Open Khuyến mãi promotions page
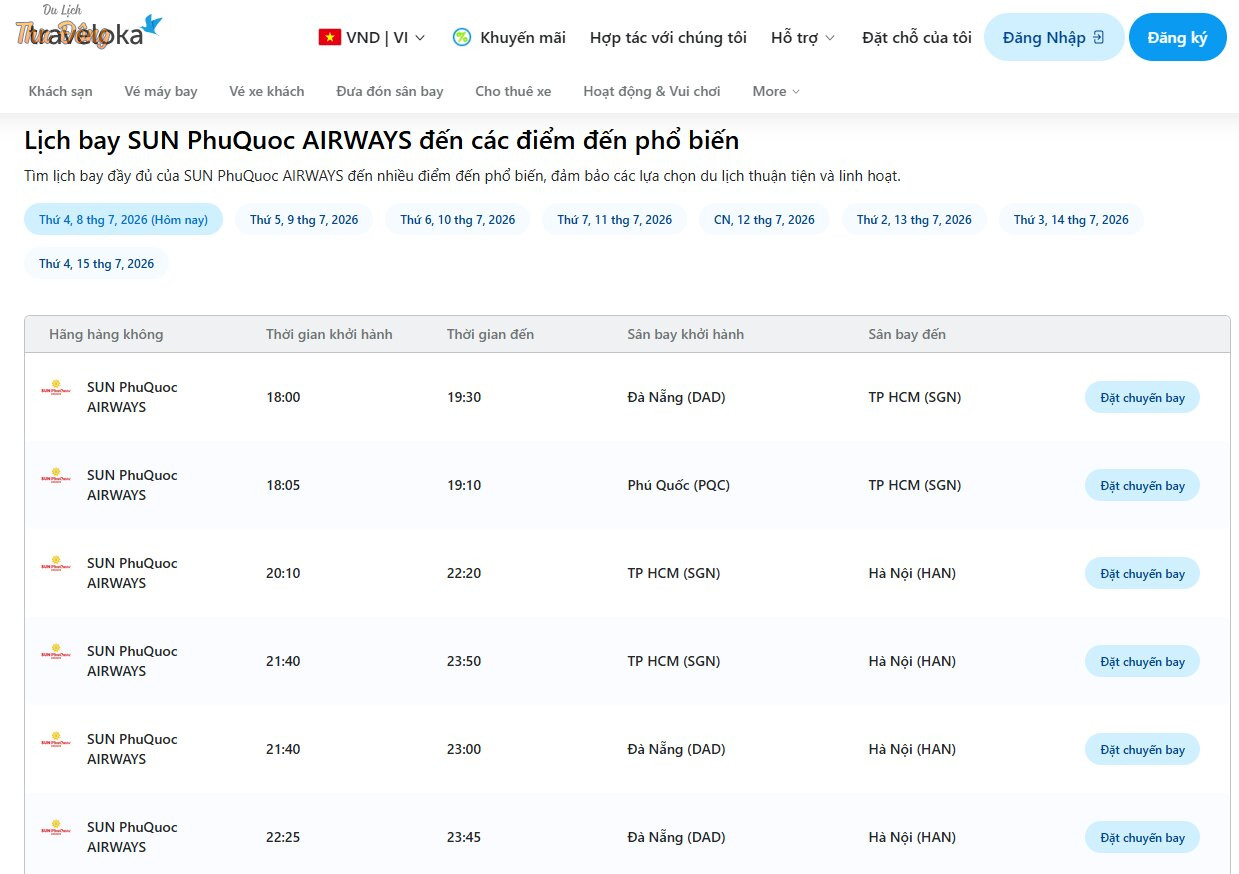The width and height of the screenshot is (1239, 874). click(509, 37)
